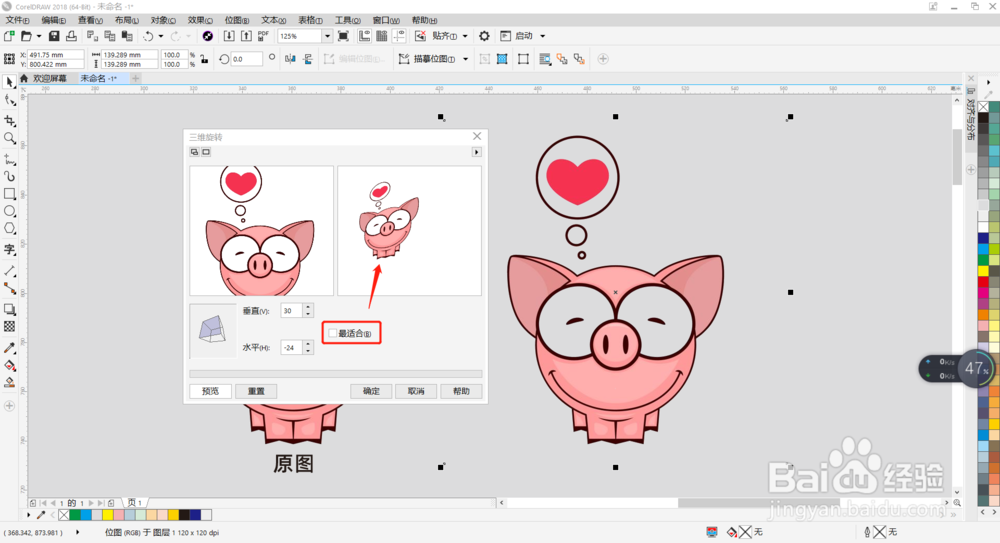This screenshot has width=1000, height=543.
Task: Select the Drop Shadow tool
Action: tap(10, 309)
